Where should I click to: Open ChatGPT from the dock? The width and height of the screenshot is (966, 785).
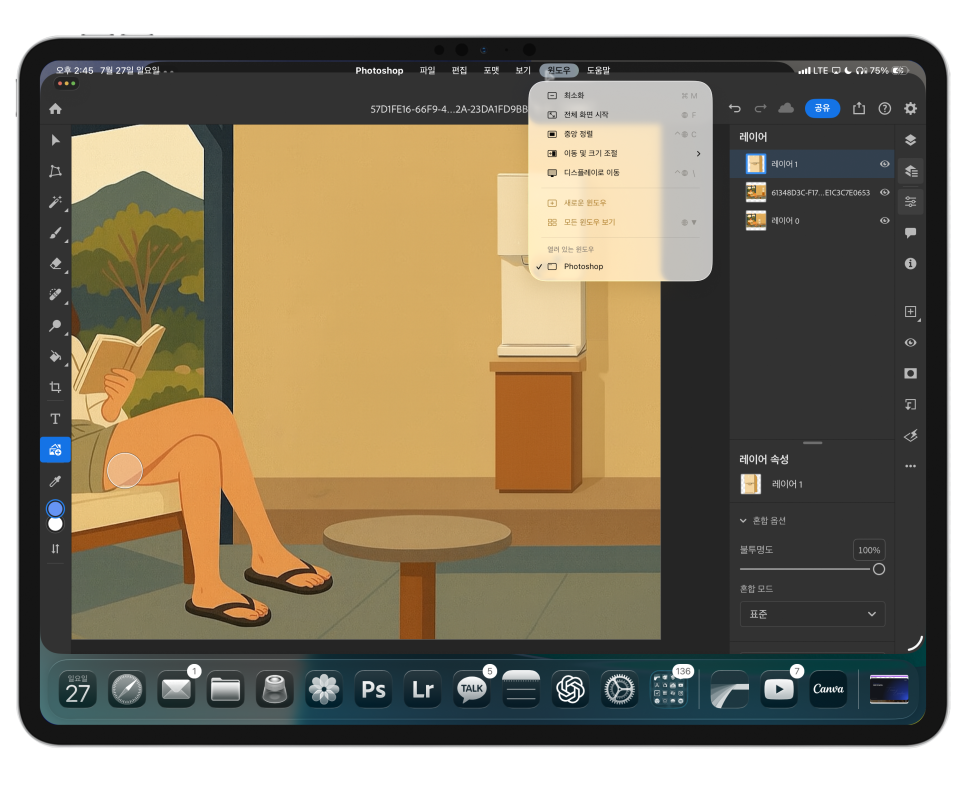pos(570,689)
